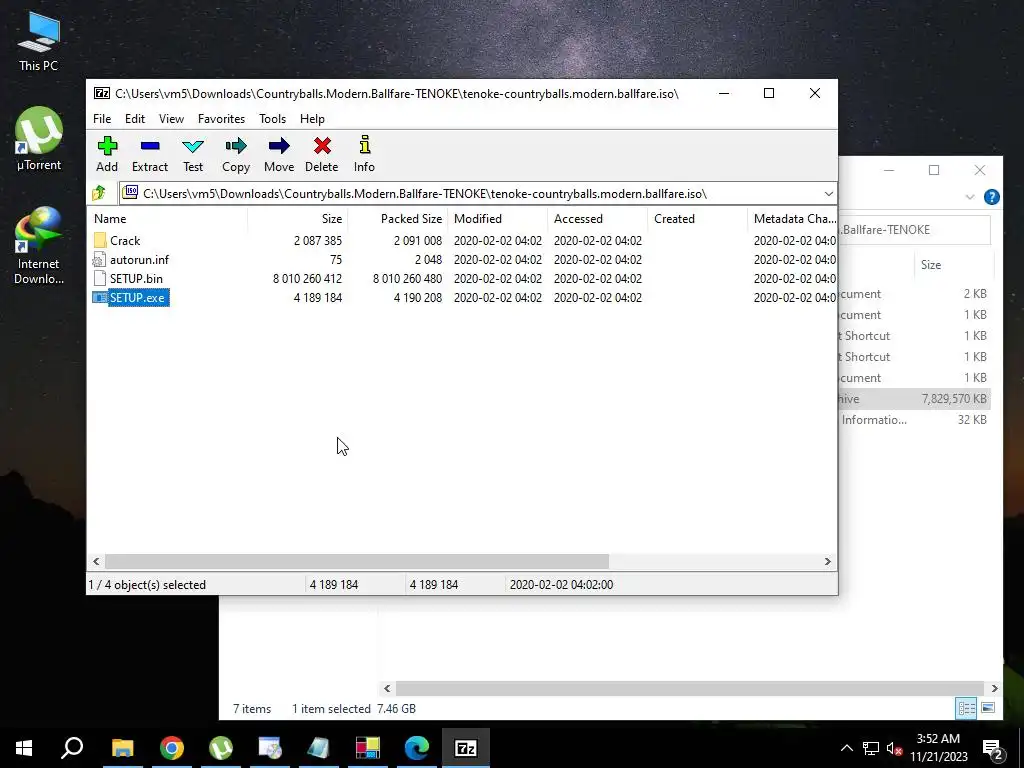Expand the Explorer ribbon chevron
The image size is (1024, 768).
[x=970, y=197]
